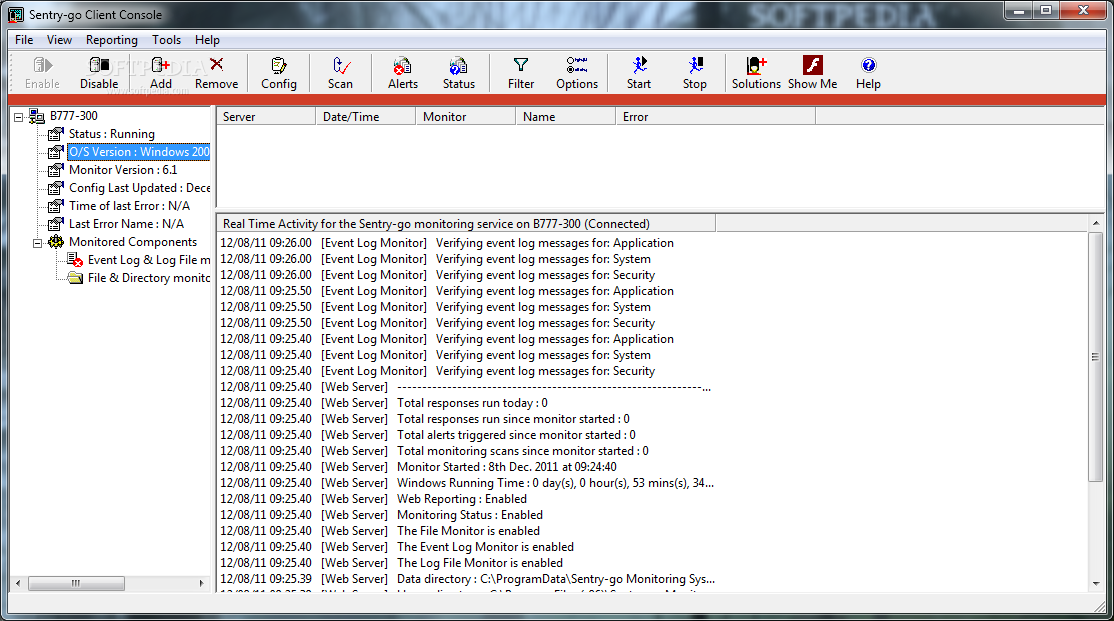Click the Add server icon
This screenshot has width=1114, height=621.
pyautogui.click(x=161, y=65)
